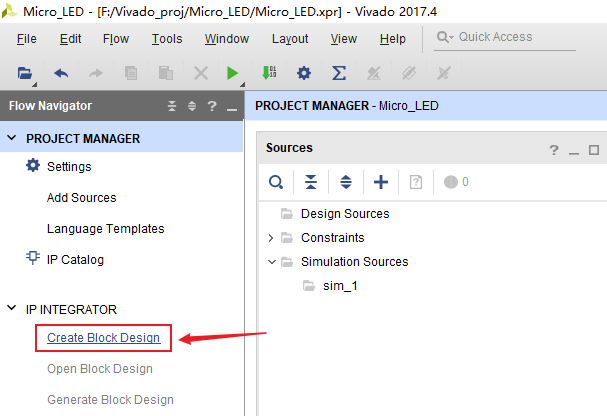607x416 pixels.
Task: Click the Generate Bitstream icon
Action: (269, 73)
